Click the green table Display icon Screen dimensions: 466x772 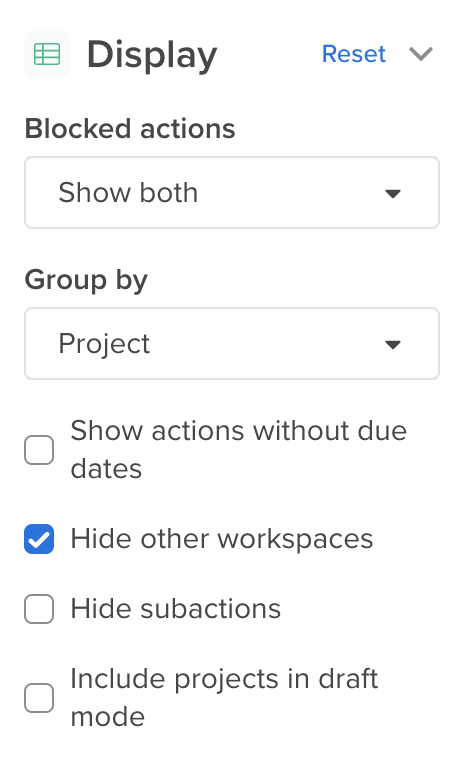[x=47, y=54]
